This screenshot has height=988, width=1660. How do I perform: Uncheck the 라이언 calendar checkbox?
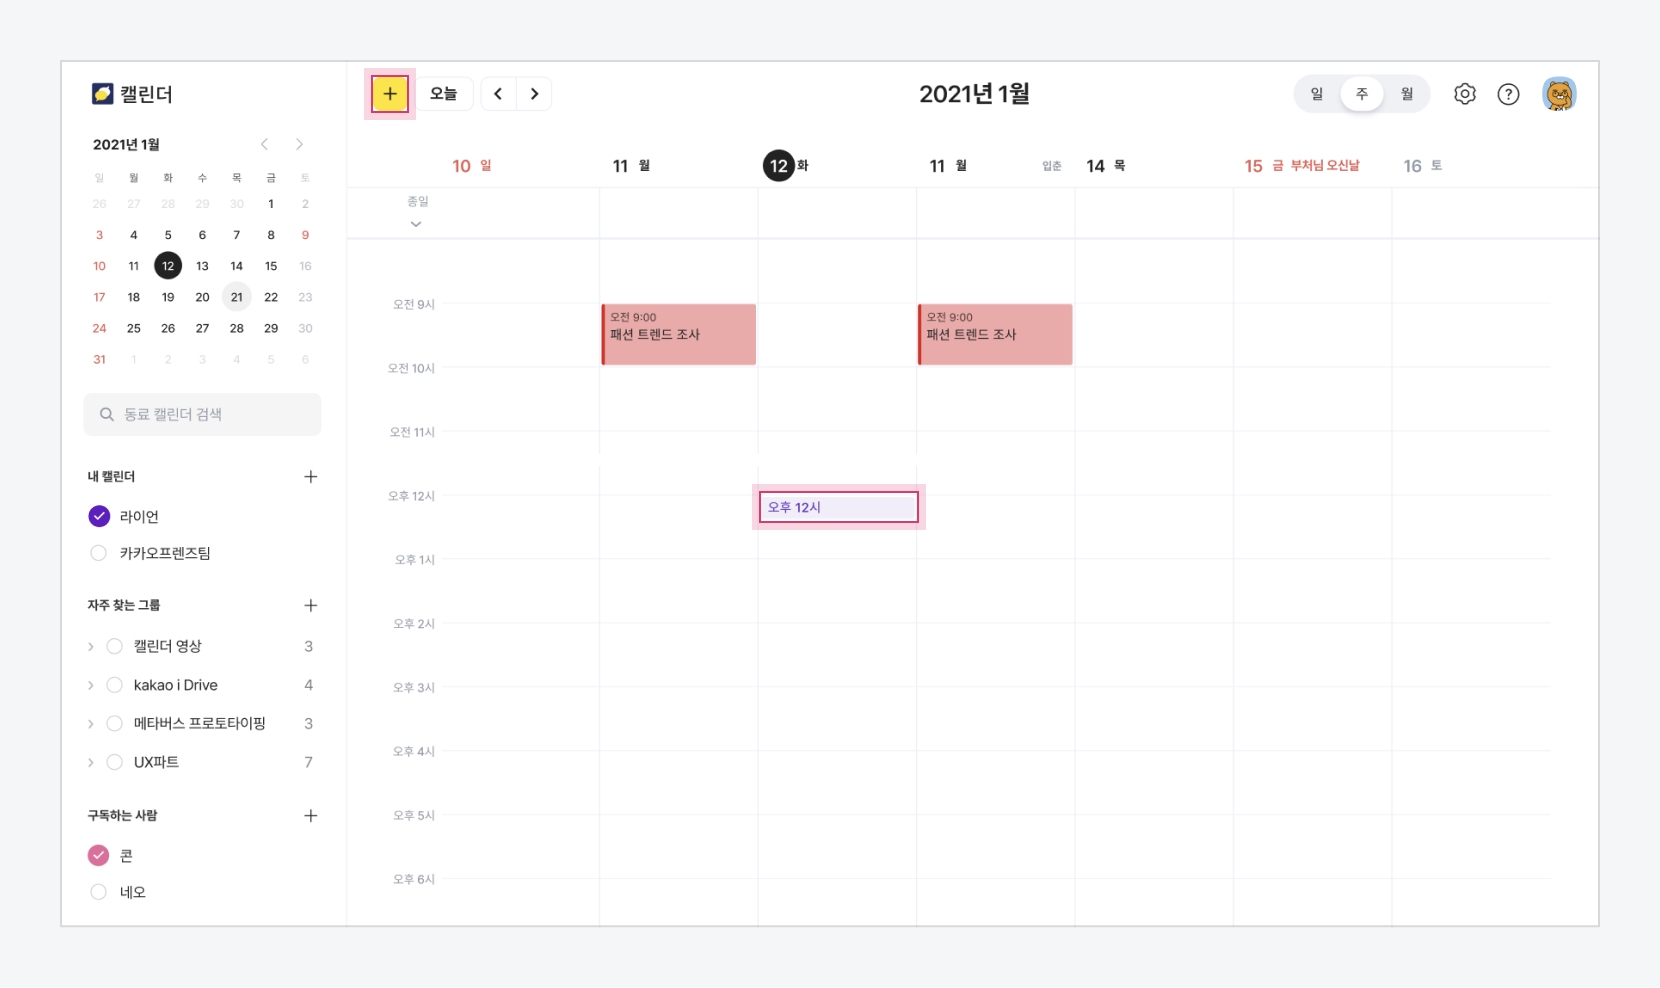99,516
